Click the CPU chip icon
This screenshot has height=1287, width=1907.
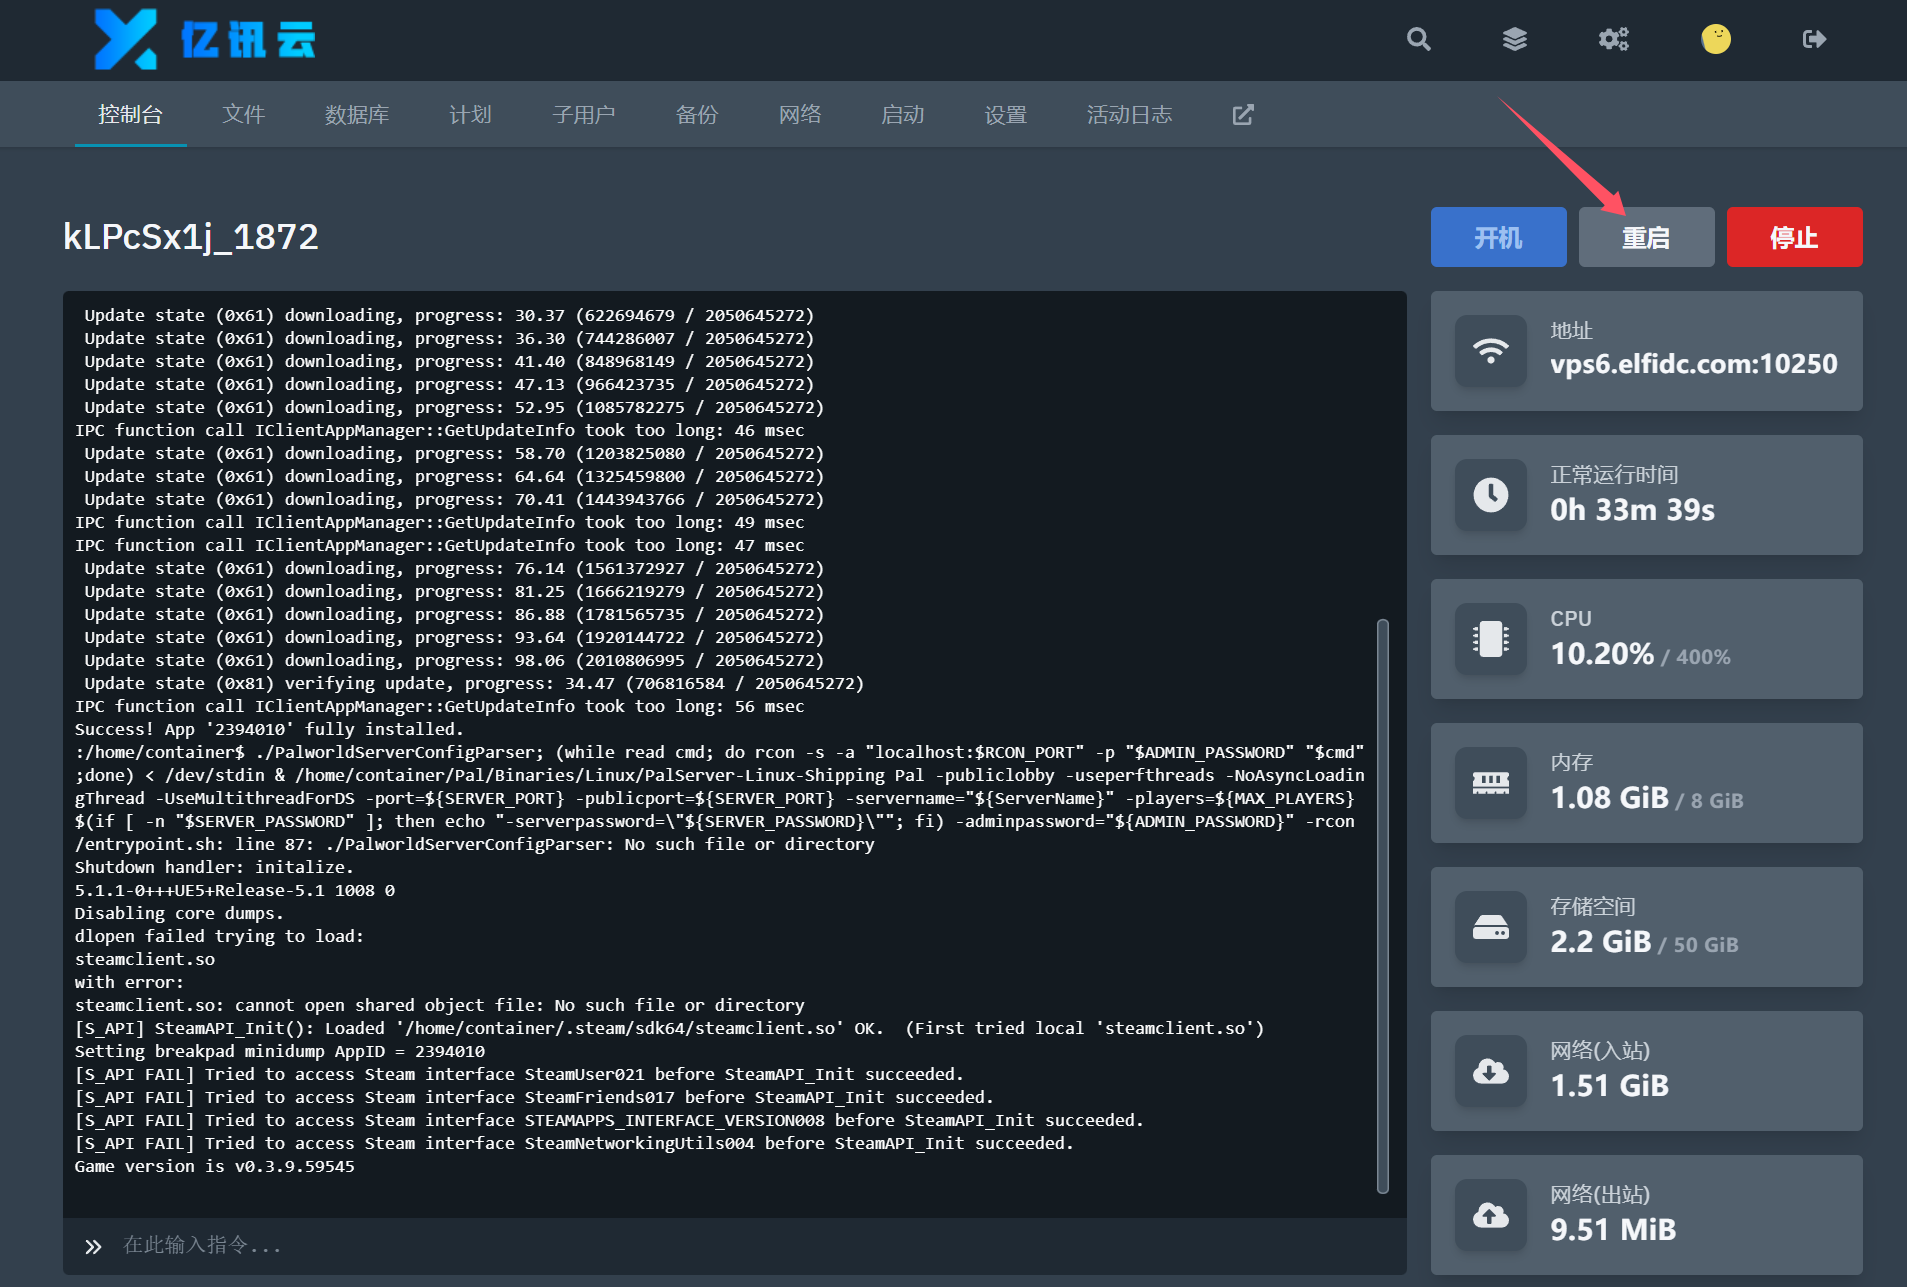pyautogui.click(x=1490, y=639)
